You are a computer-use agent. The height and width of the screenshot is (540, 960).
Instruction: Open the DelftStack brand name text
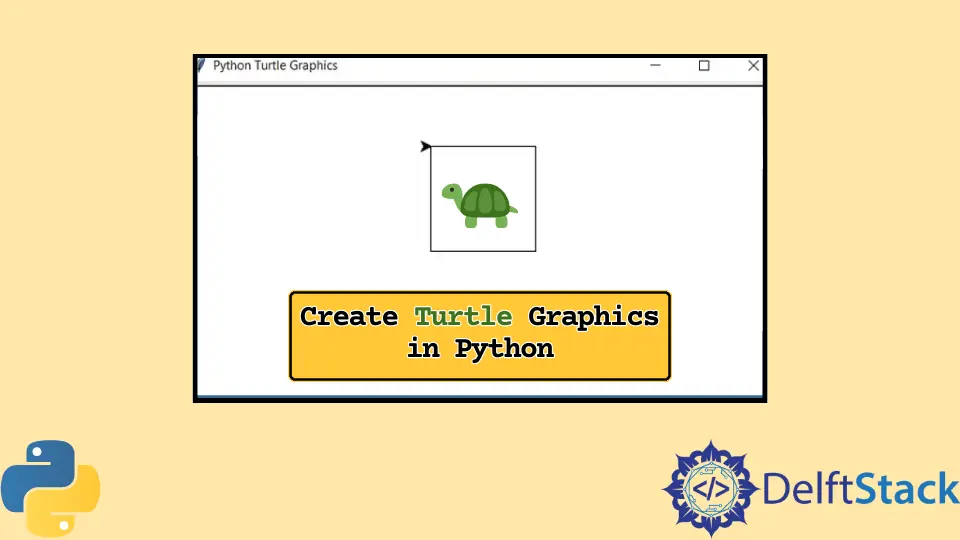[x=860, y=491]
